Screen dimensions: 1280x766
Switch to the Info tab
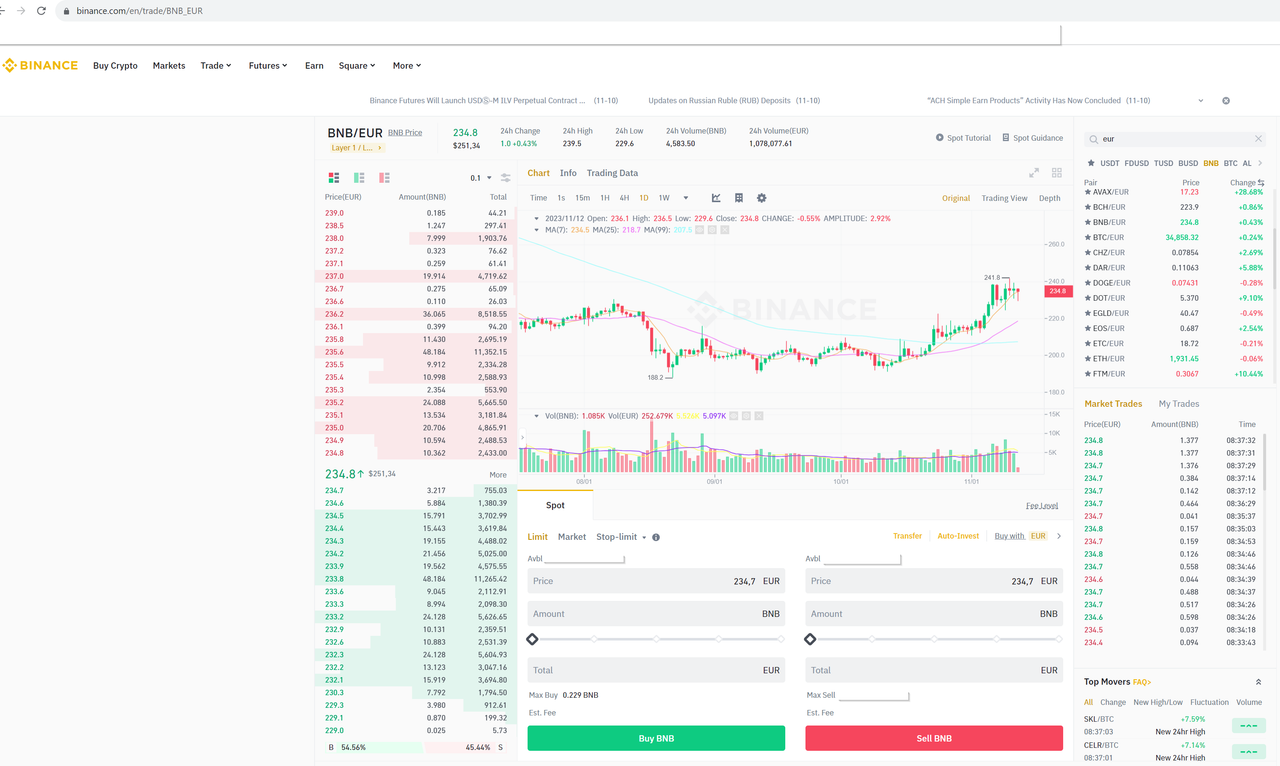point(568,173)
